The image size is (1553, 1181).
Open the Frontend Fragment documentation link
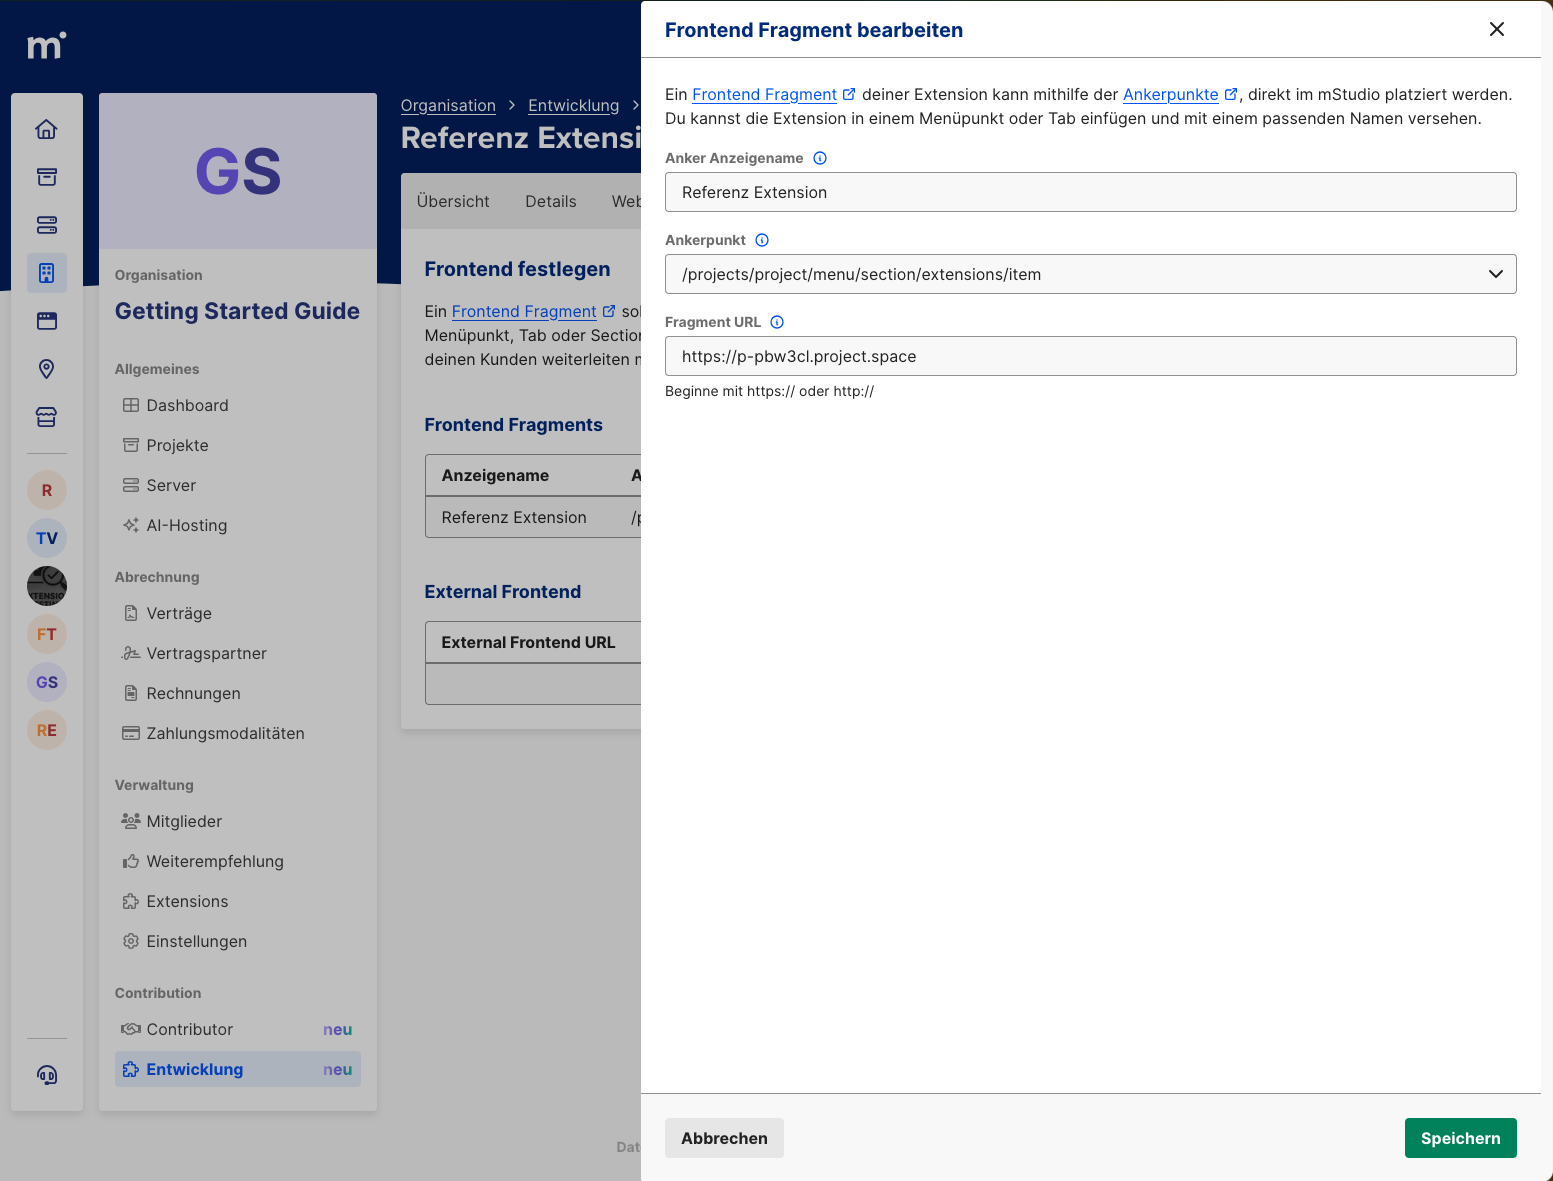click(765, 94)
